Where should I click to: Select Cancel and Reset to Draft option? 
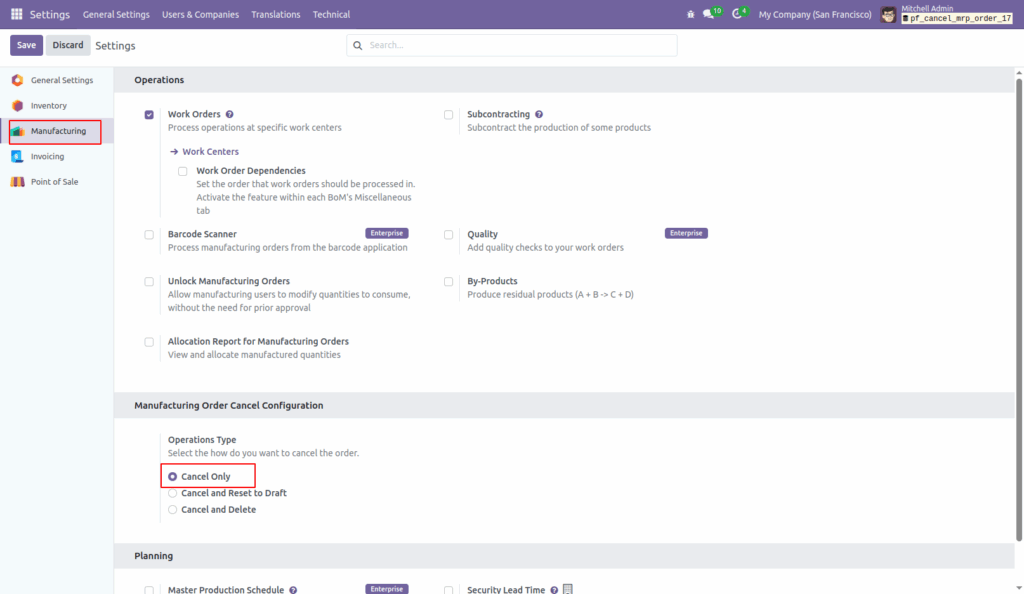coord(171,493)
